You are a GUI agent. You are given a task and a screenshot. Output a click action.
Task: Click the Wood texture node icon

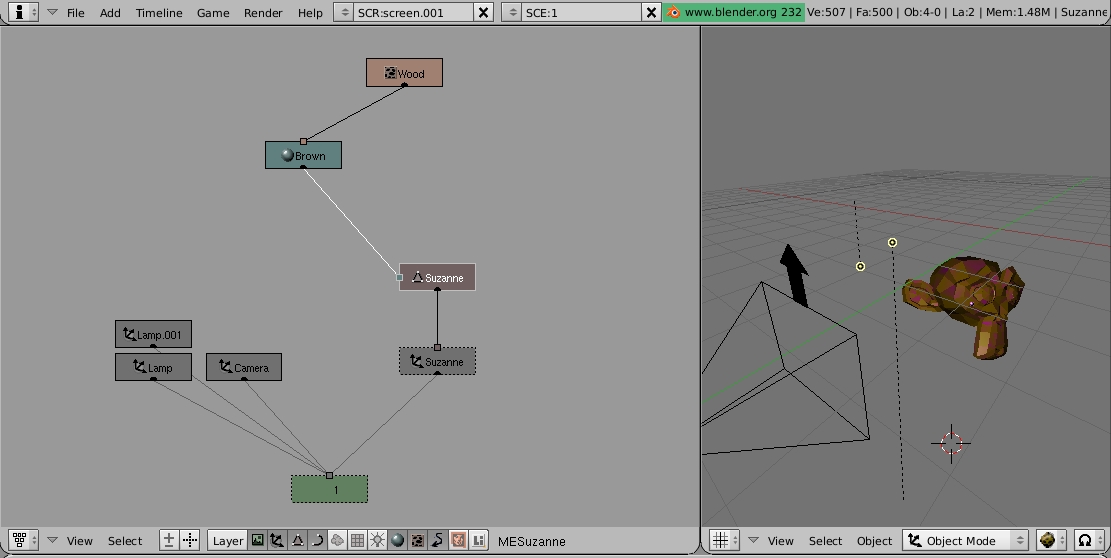pos(390,73)
